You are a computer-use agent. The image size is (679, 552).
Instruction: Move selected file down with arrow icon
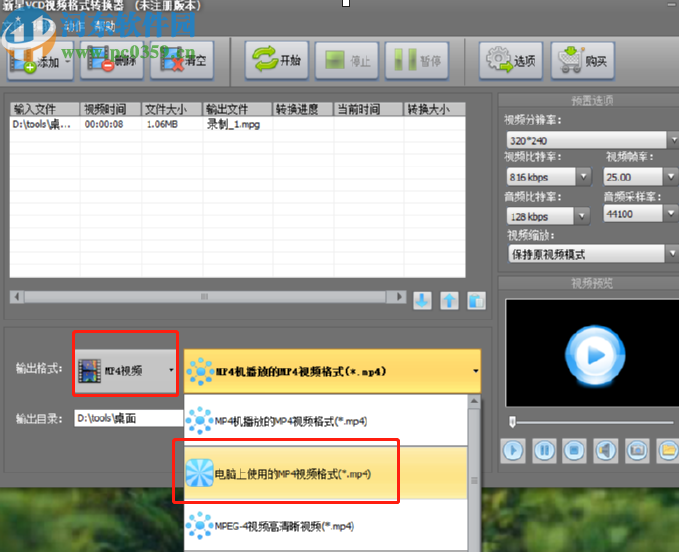click(422, 300)
